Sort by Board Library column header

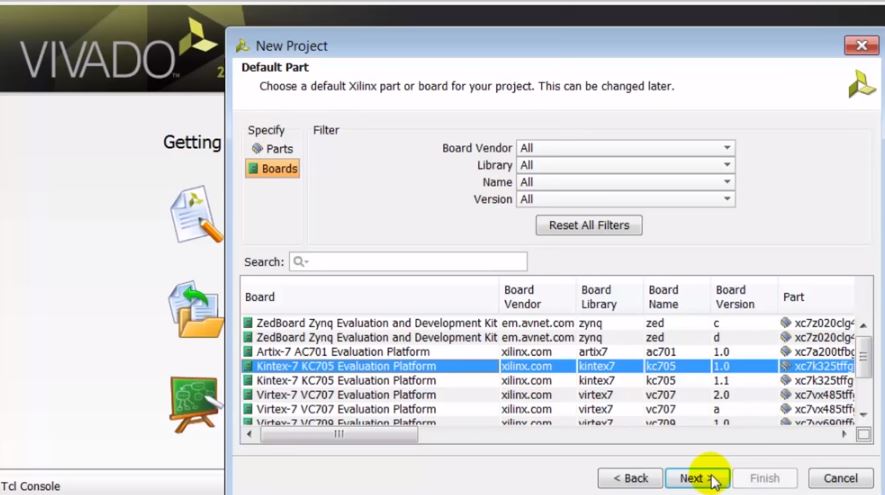click(x=610, y=297)
